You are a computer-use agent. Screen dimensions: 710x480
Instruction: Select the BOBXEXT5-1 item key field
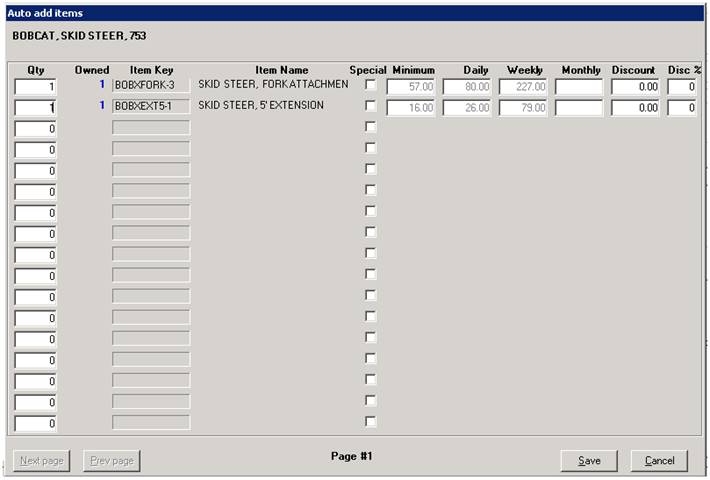pyautogui.click(x=151, y=106)
